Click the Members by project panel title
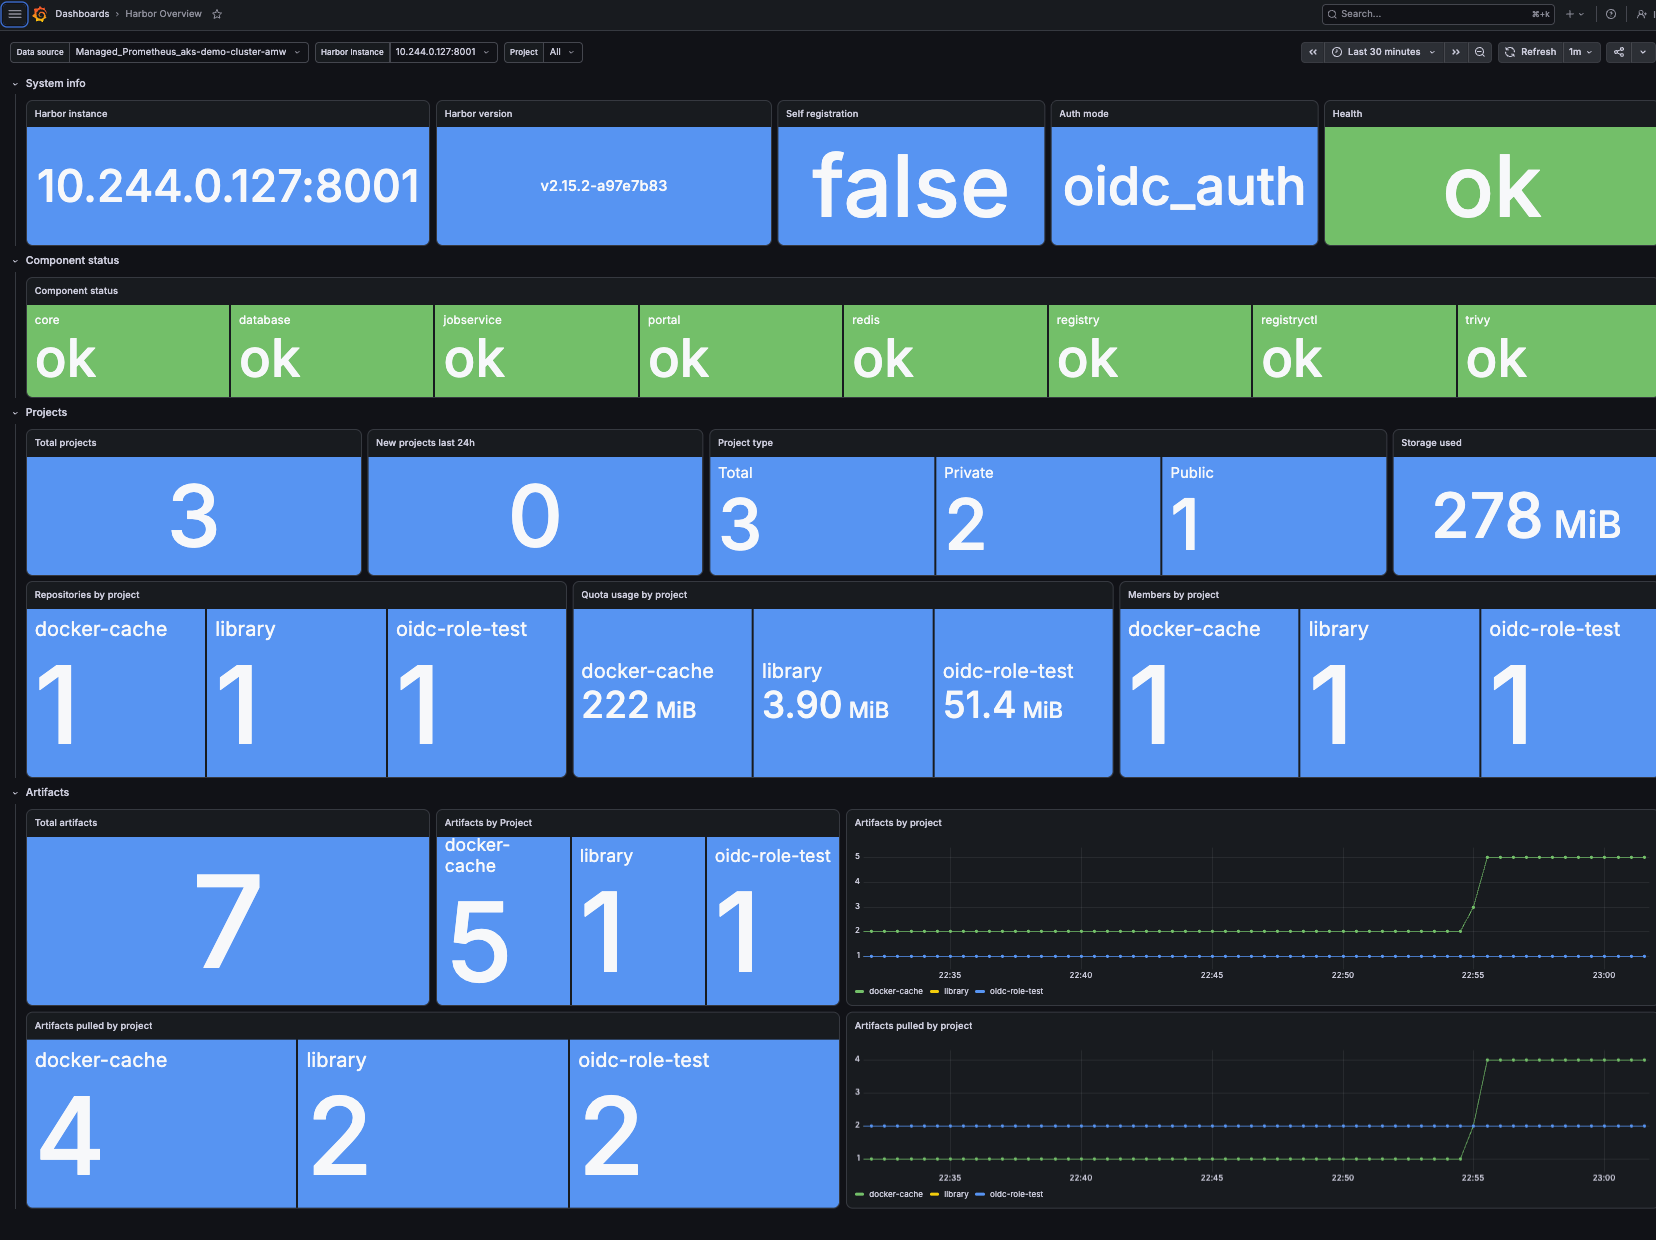This screenshot has height=1240, width=1656. click(1173, 595)
